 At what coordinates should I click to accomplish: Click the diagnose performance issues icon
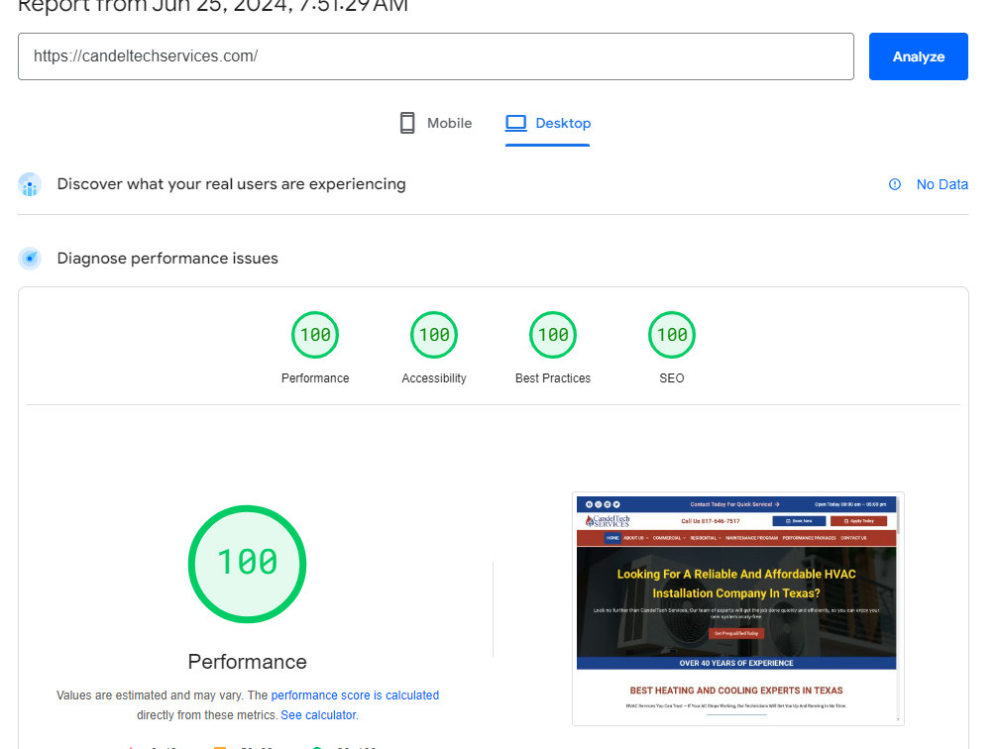click(29, 258)
